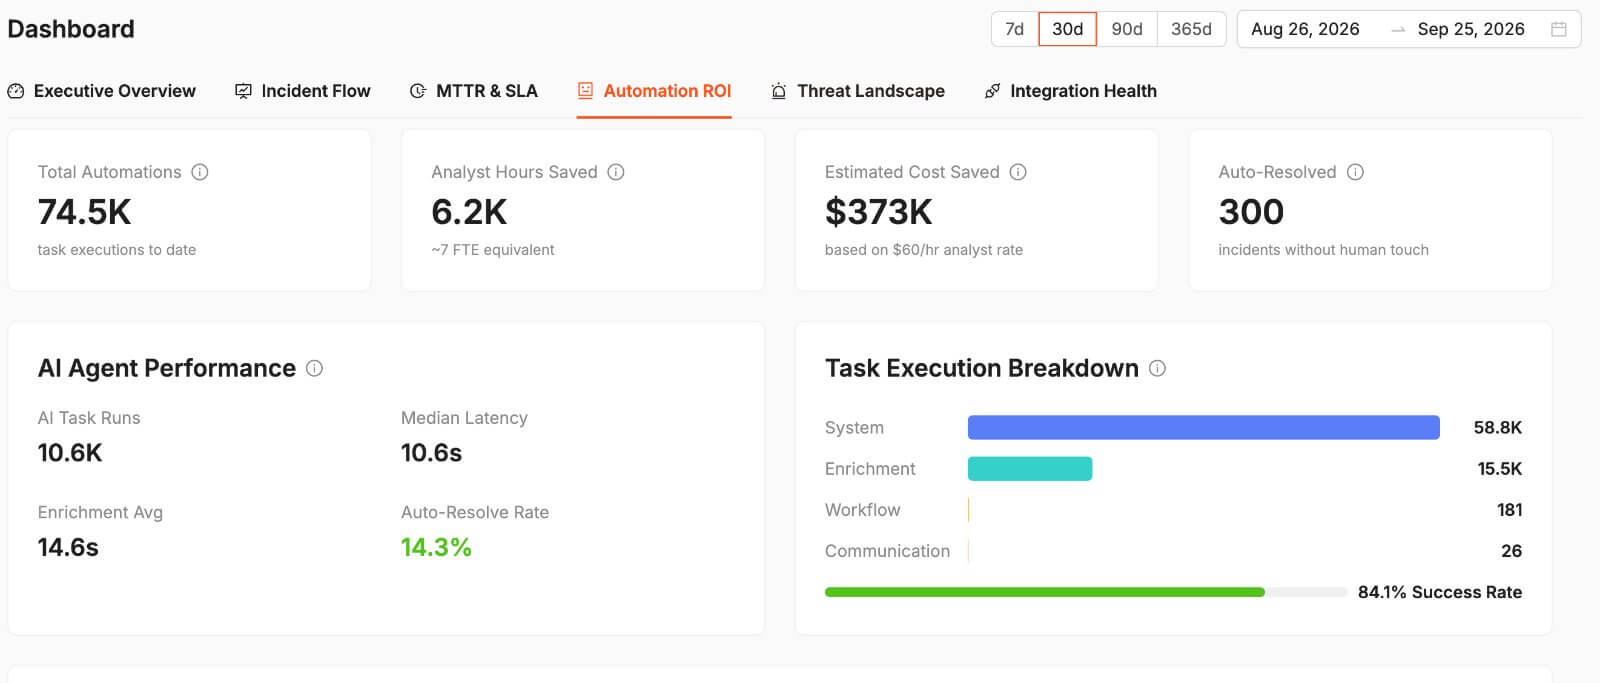The height and width of the screenshot is (683, 1600).
Task: Click the Dashboard page title
Action: point(71,29)
